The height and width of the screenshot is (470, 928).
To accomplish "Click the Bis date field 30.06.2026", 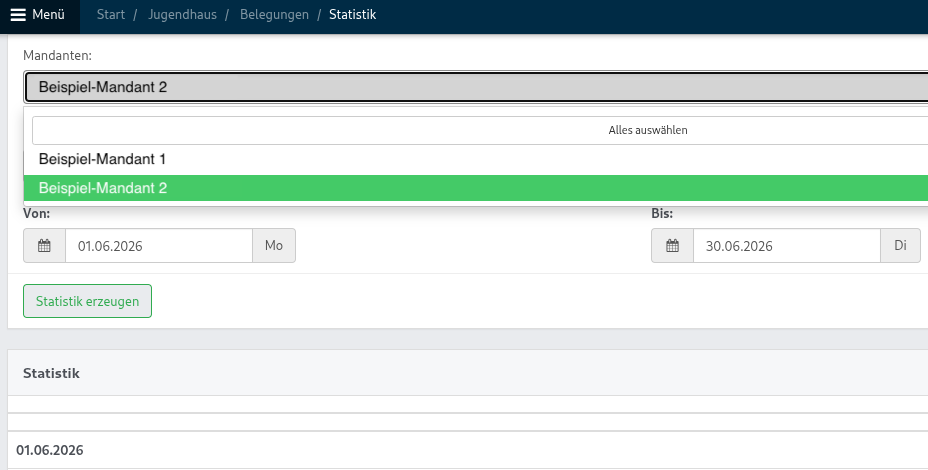I will pyautogui.click(x=787, y=246).
